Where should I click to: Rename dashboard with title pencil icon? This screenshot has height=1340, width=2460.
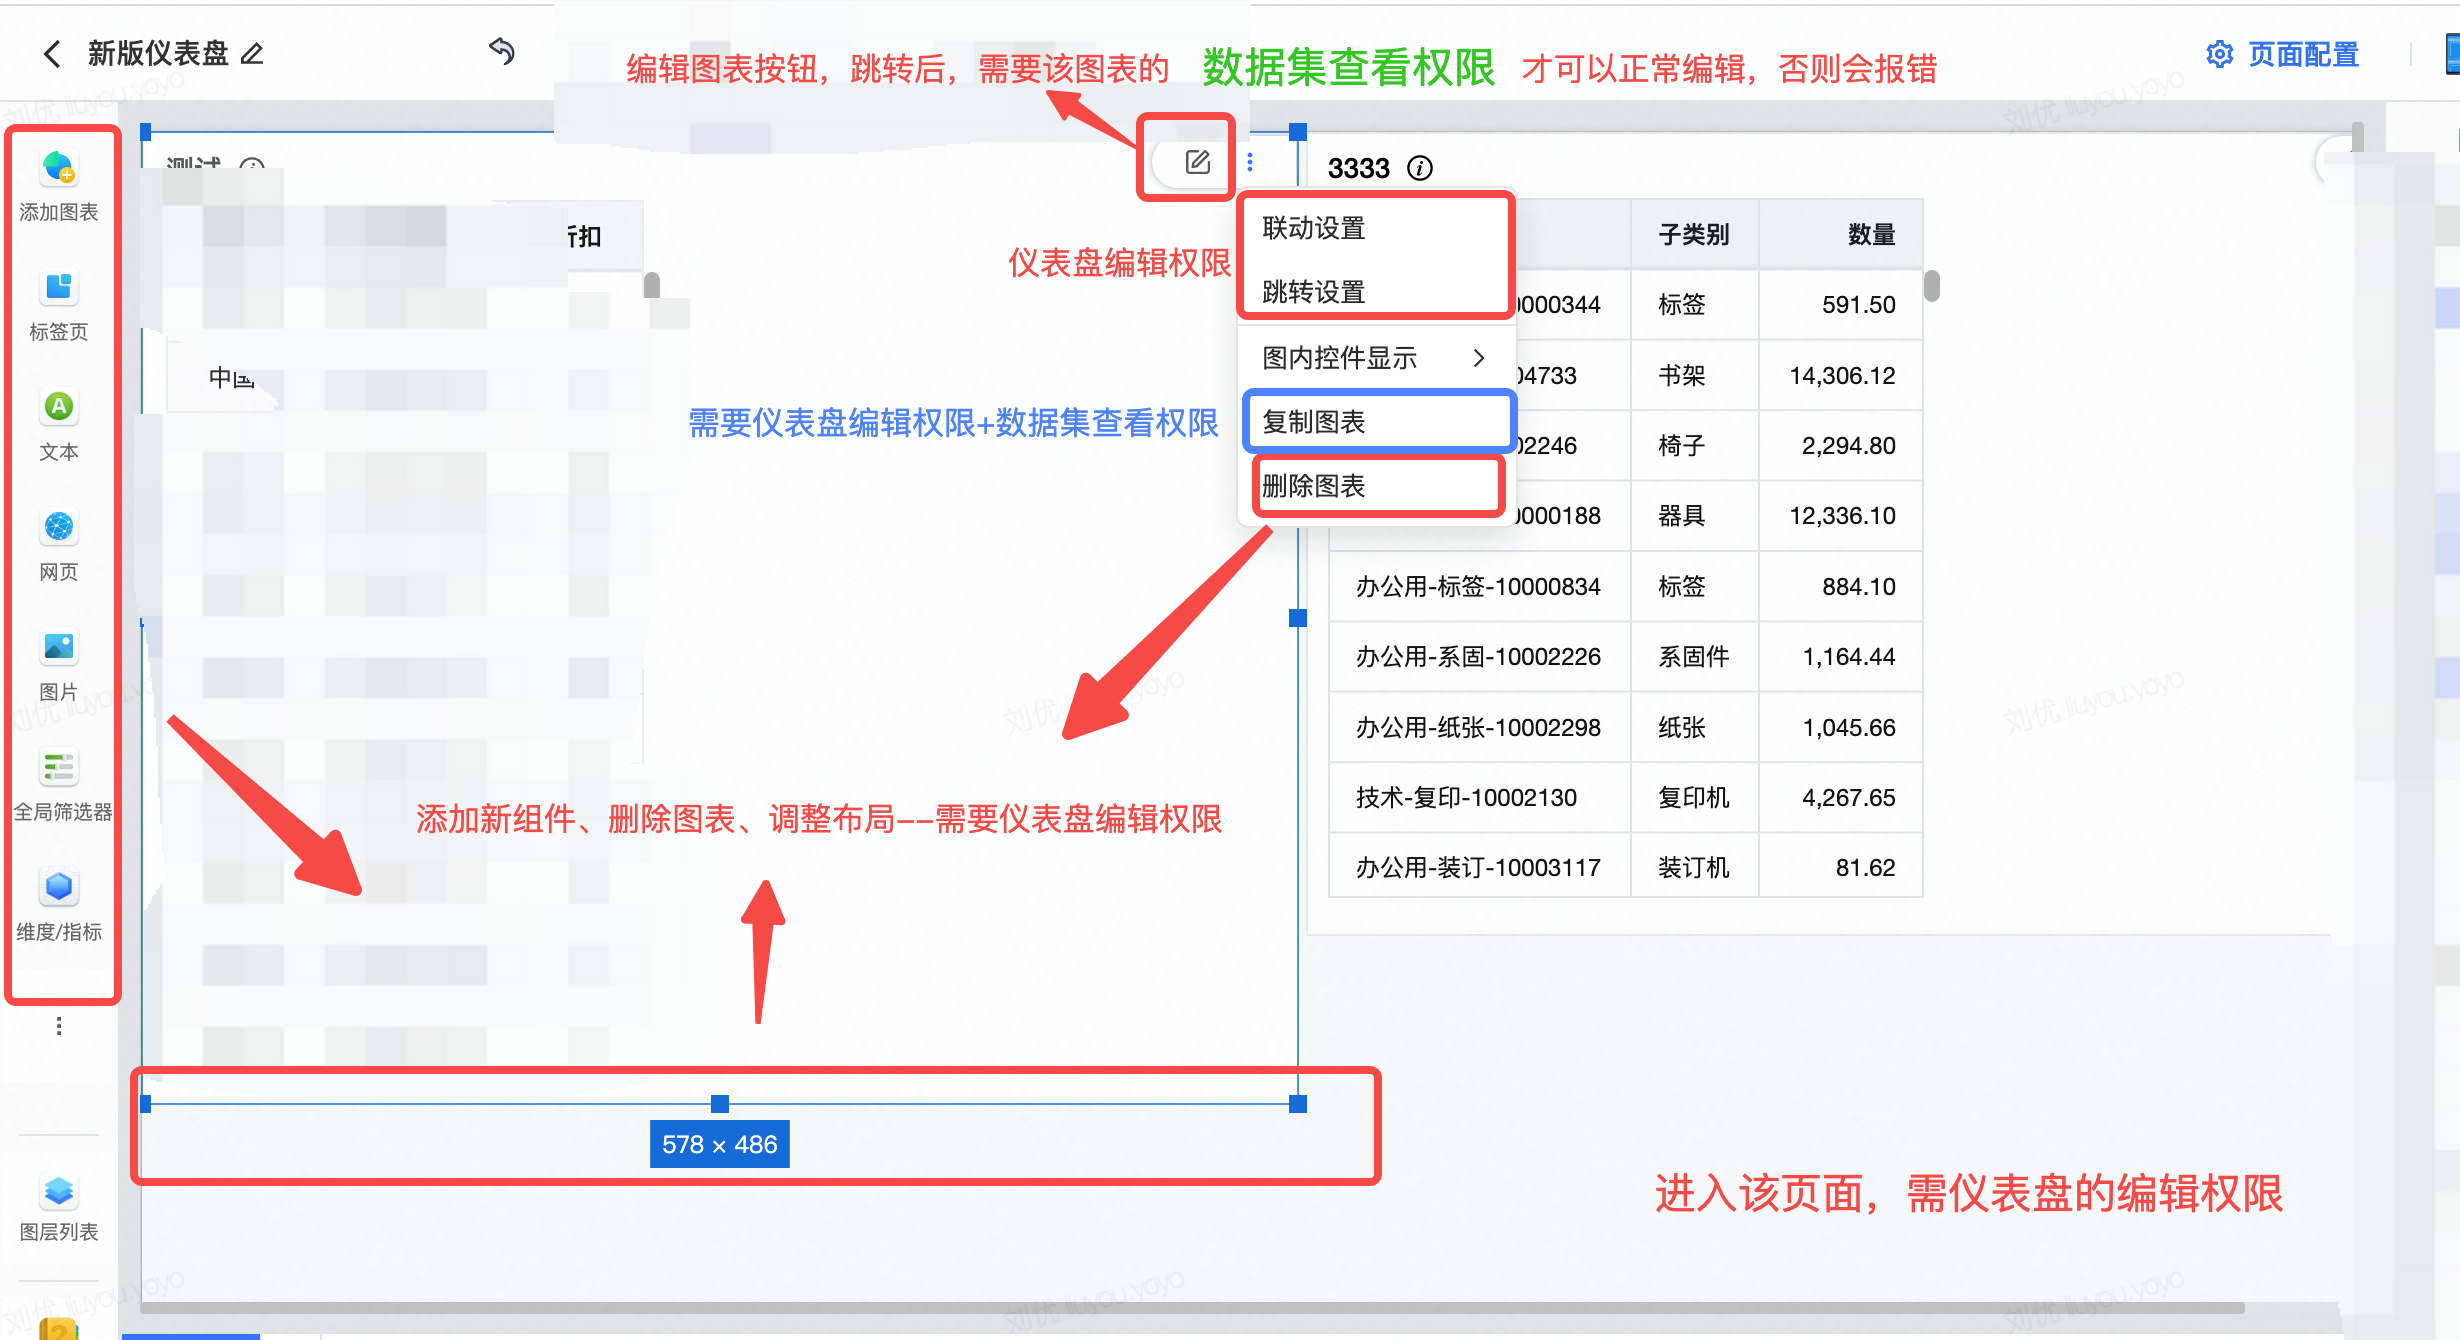point(253,54)
